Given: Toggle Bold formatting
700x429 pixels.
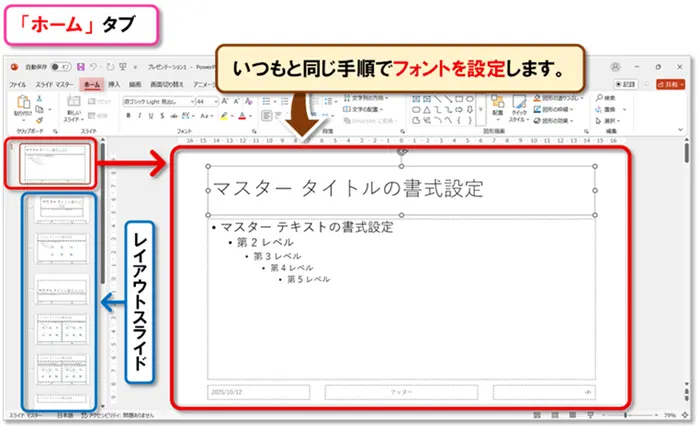Looking at the screenshot, I should (x=129, y=116).
